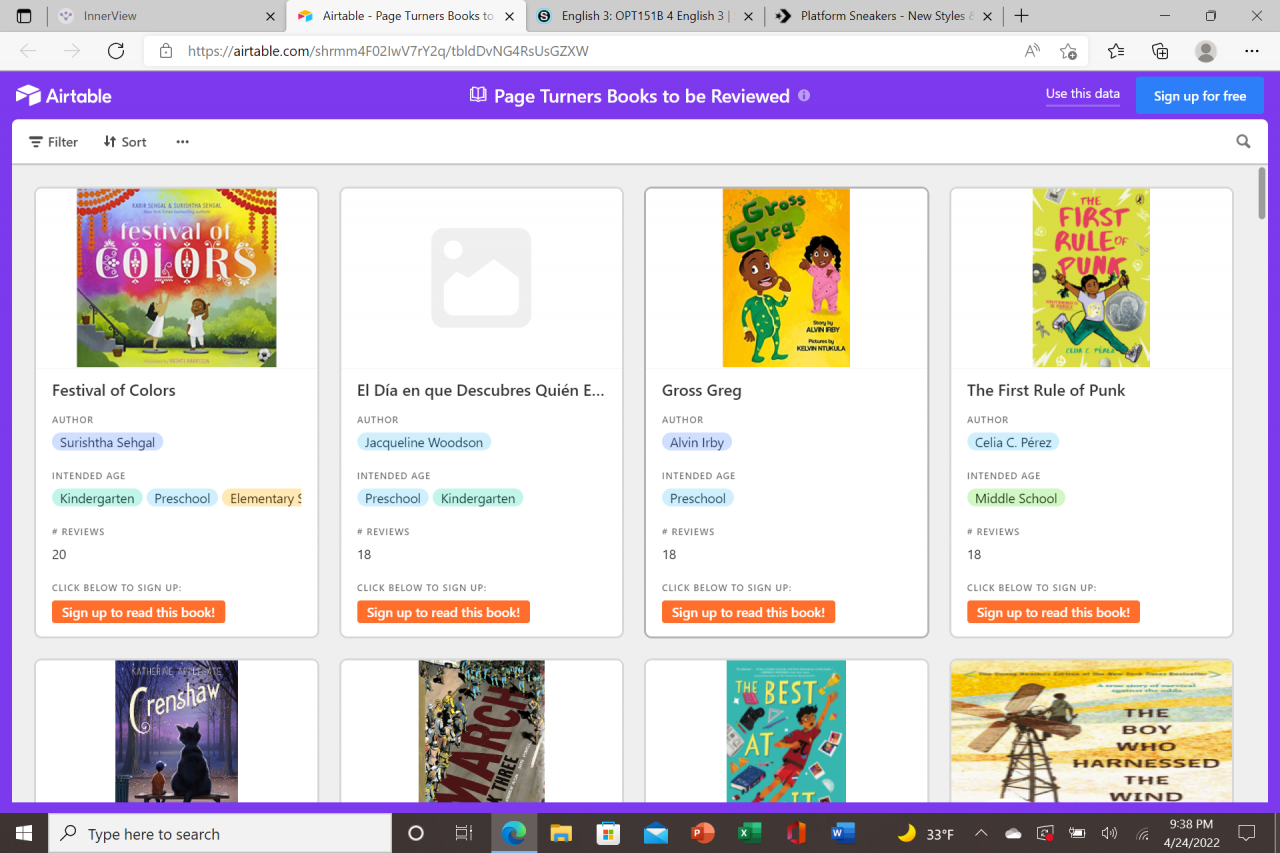Sign up to read Festival of Colors
This screenshot has width=1280, height=853.
tap(138, 612)
